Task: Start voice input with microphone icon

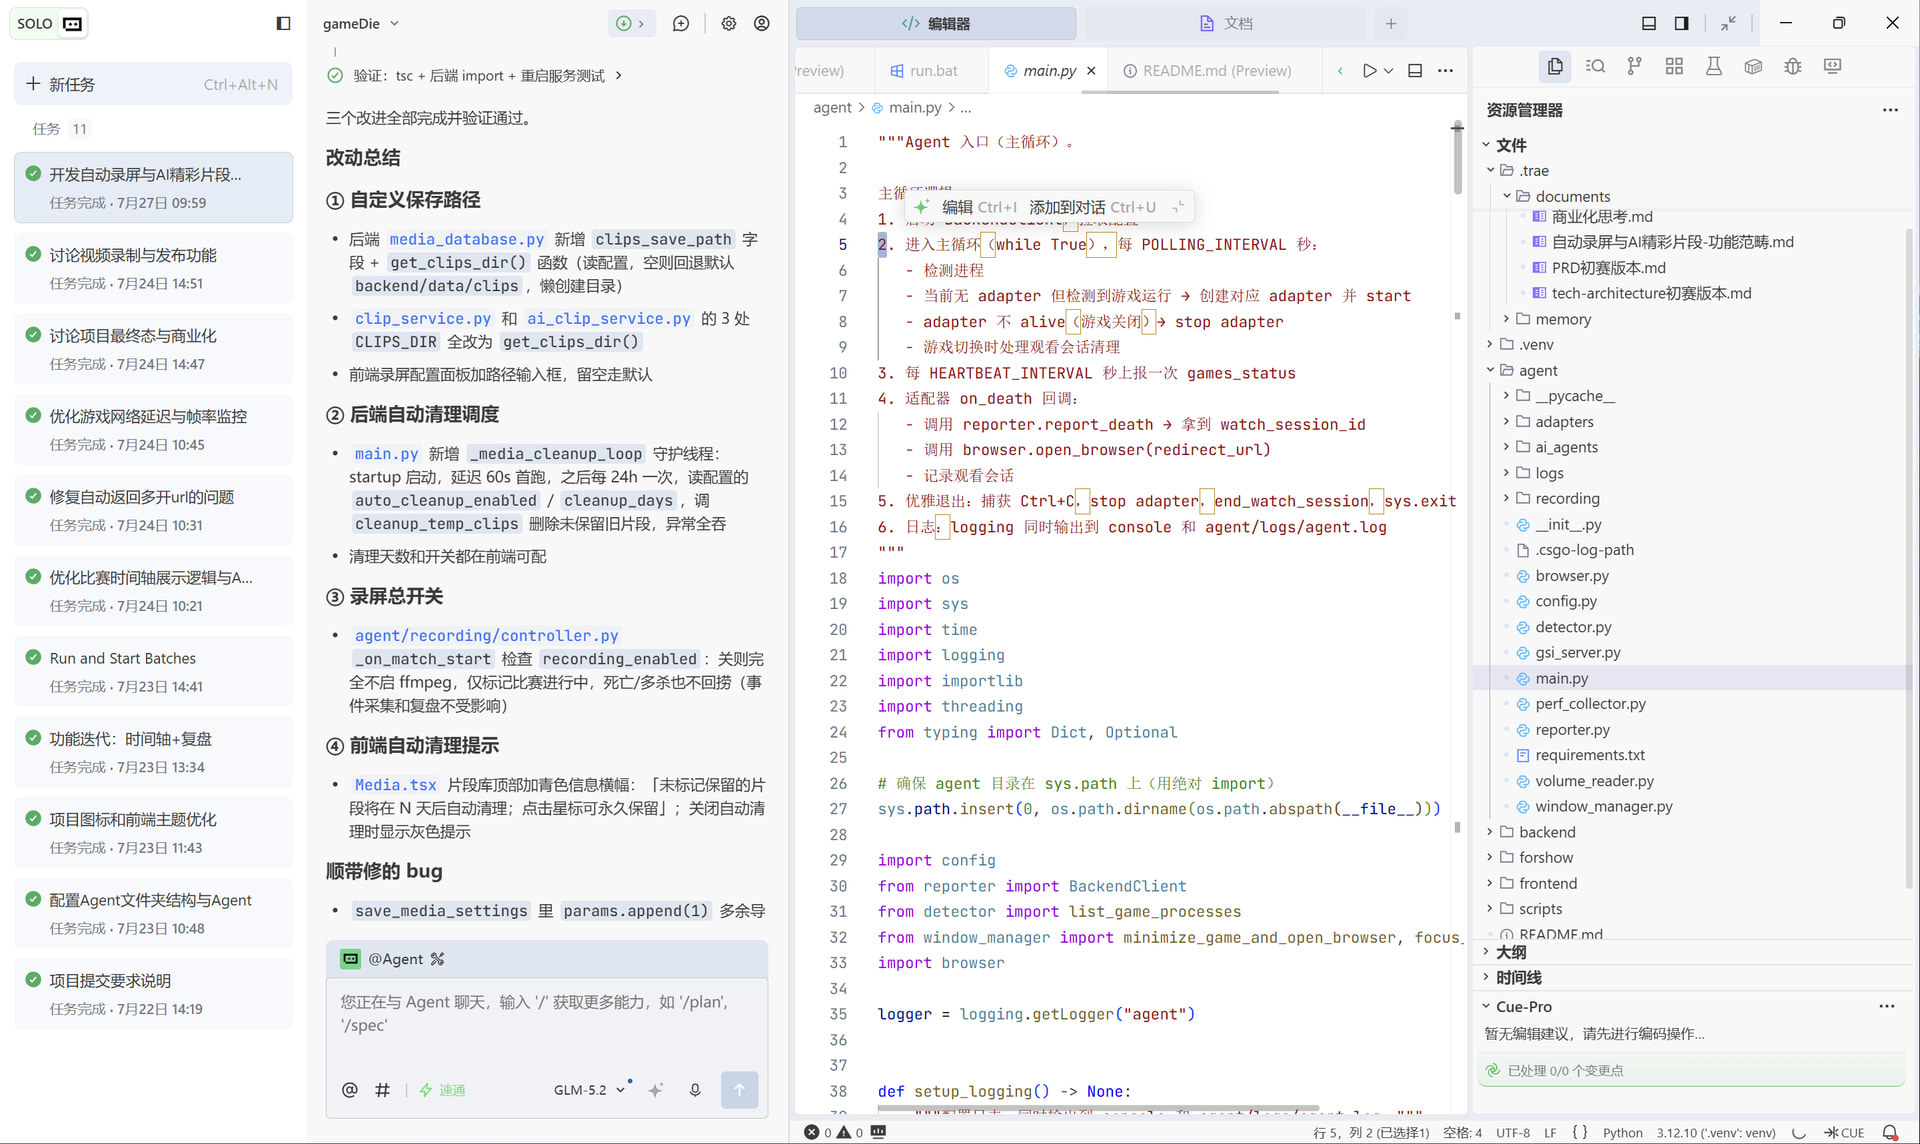Action: click(695, 1090)
